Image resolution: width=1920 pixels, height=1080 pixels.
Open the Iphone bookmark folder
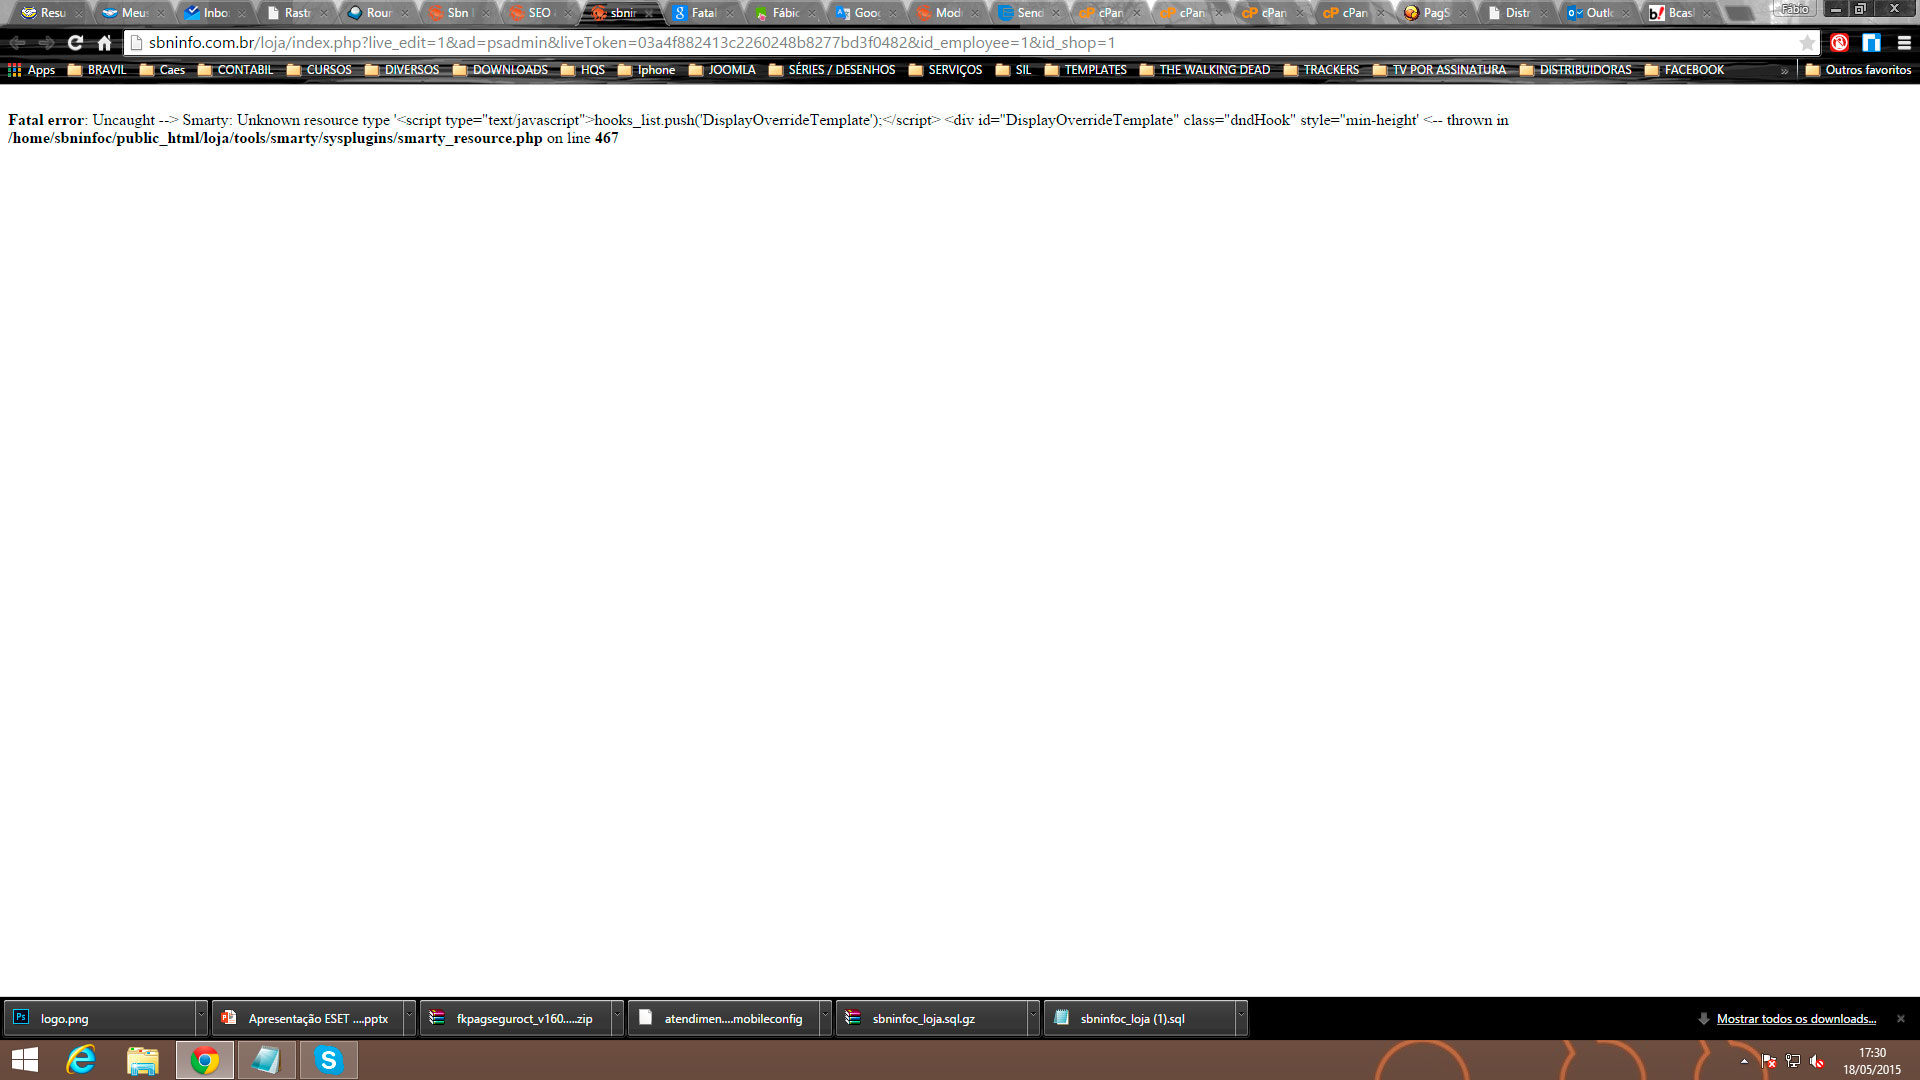(x=646, y=70)
